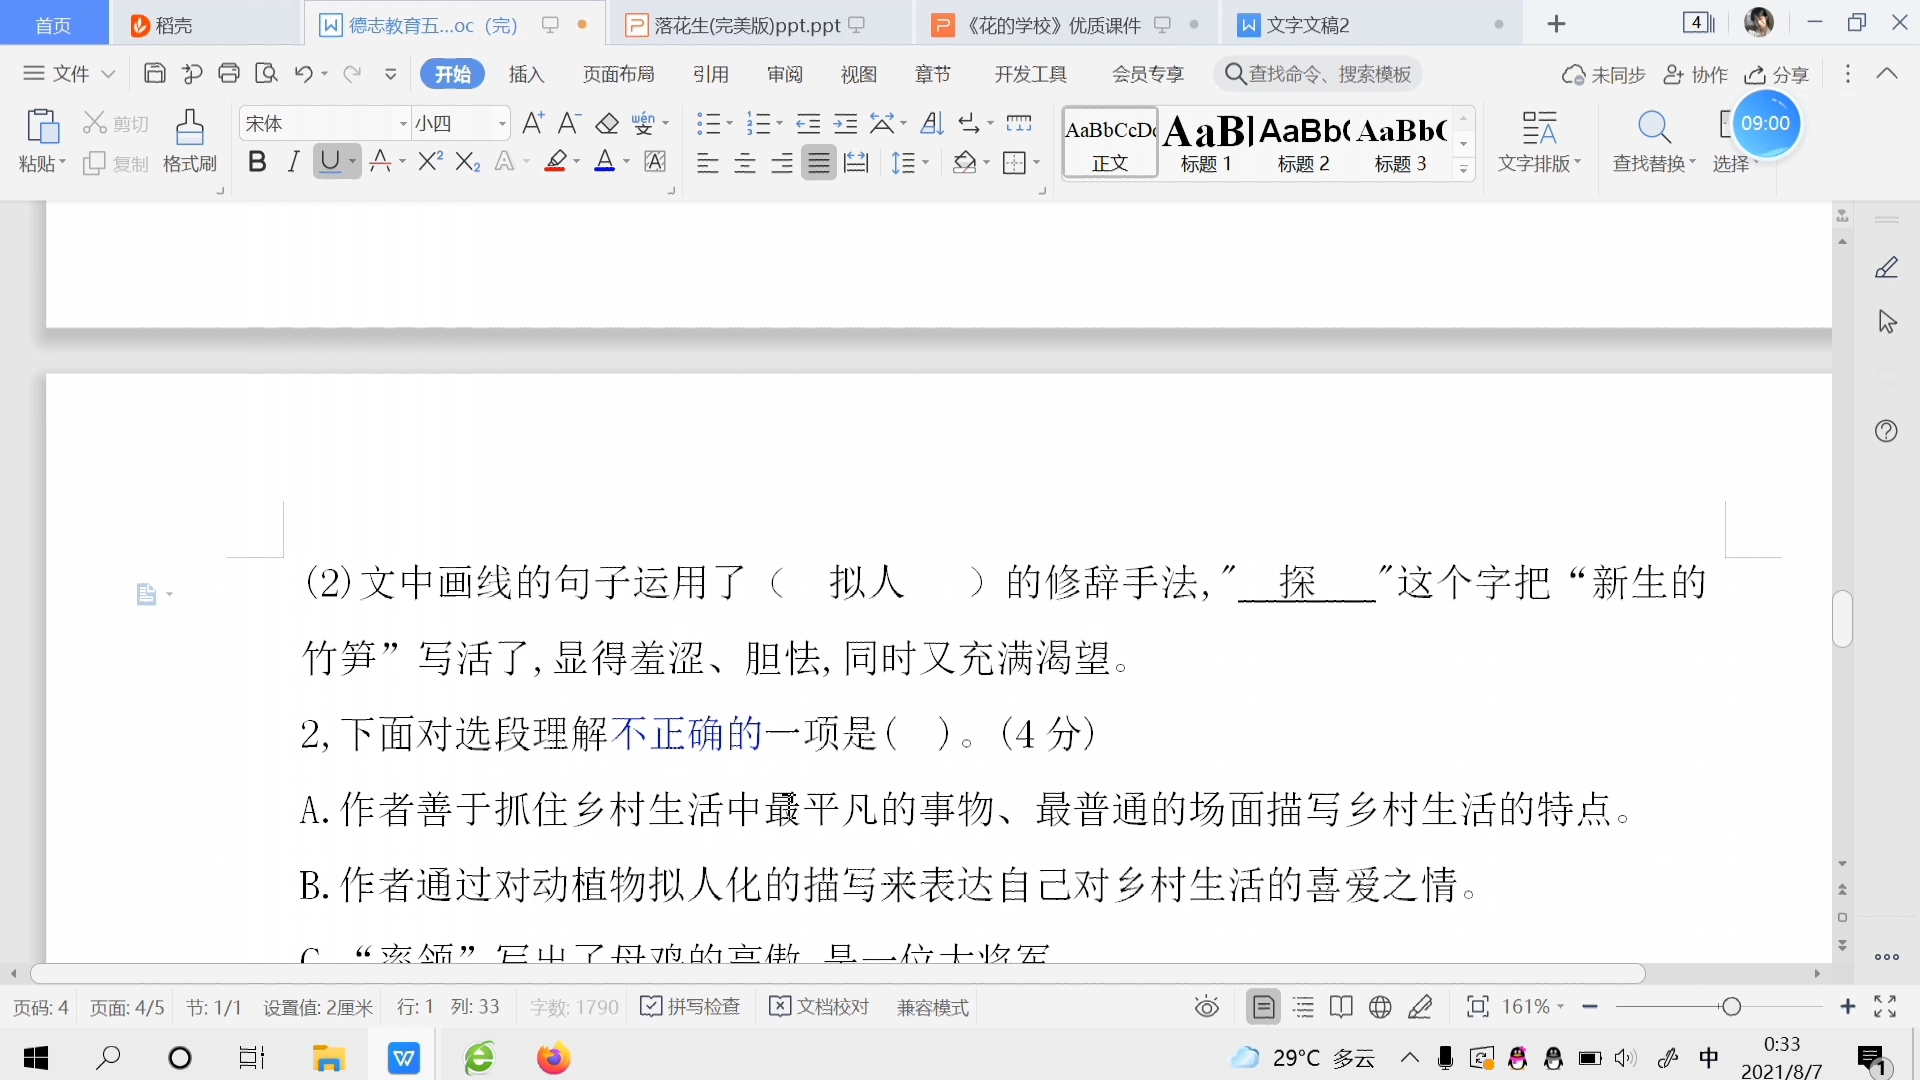Image resolution: width=1920 pixels, height=1080 pixels.
Task: Open the 页面布局 Page Layout tab
Action: pyautogui.click(x=618, y=74)
